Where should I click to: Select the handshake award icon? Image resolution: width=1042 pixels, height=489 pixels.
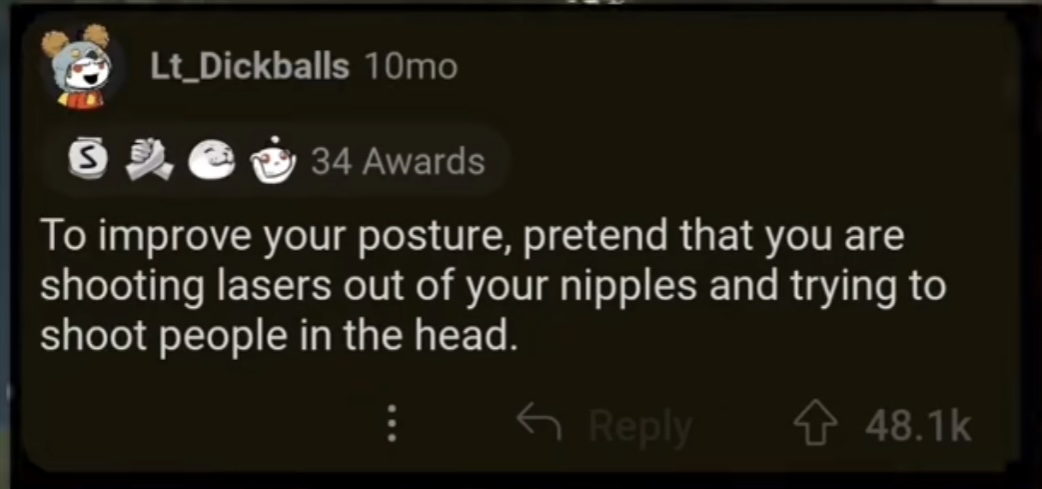(149, 160)
